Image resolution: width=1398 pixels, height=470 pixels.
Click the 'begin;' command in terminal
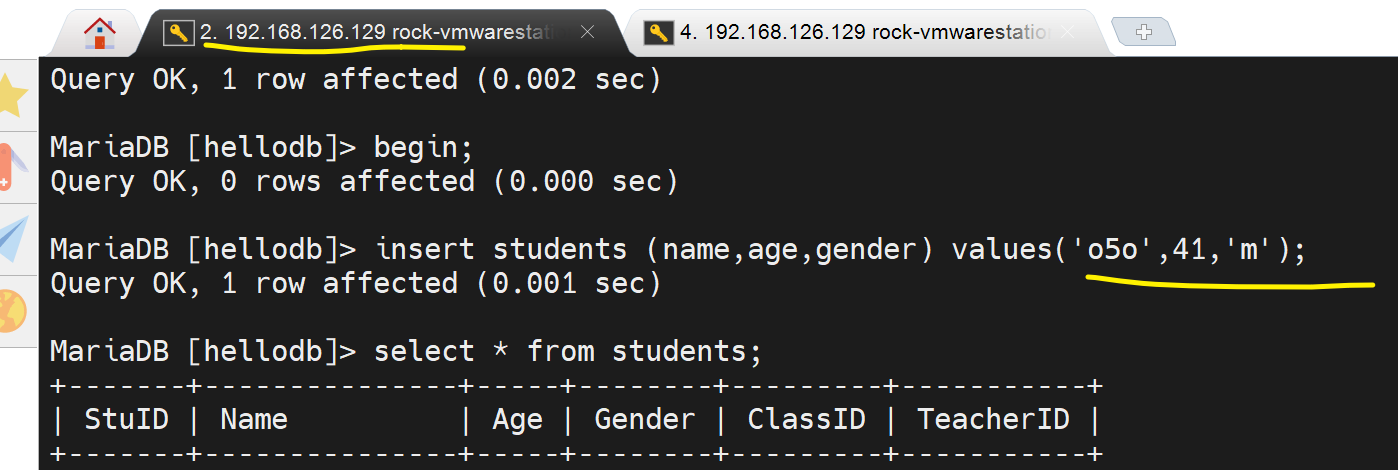pyautogui.click(x=423, y=148)
